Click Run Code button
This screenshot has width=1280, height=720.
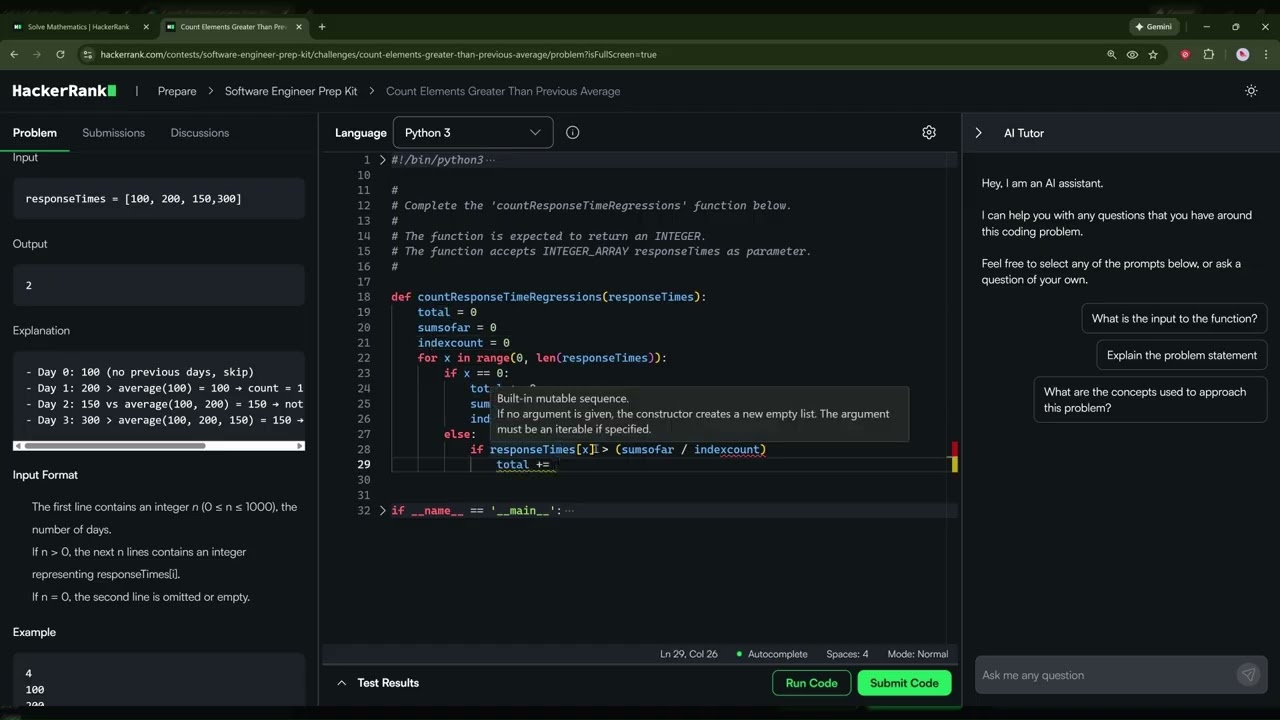[x=811, y=683]
